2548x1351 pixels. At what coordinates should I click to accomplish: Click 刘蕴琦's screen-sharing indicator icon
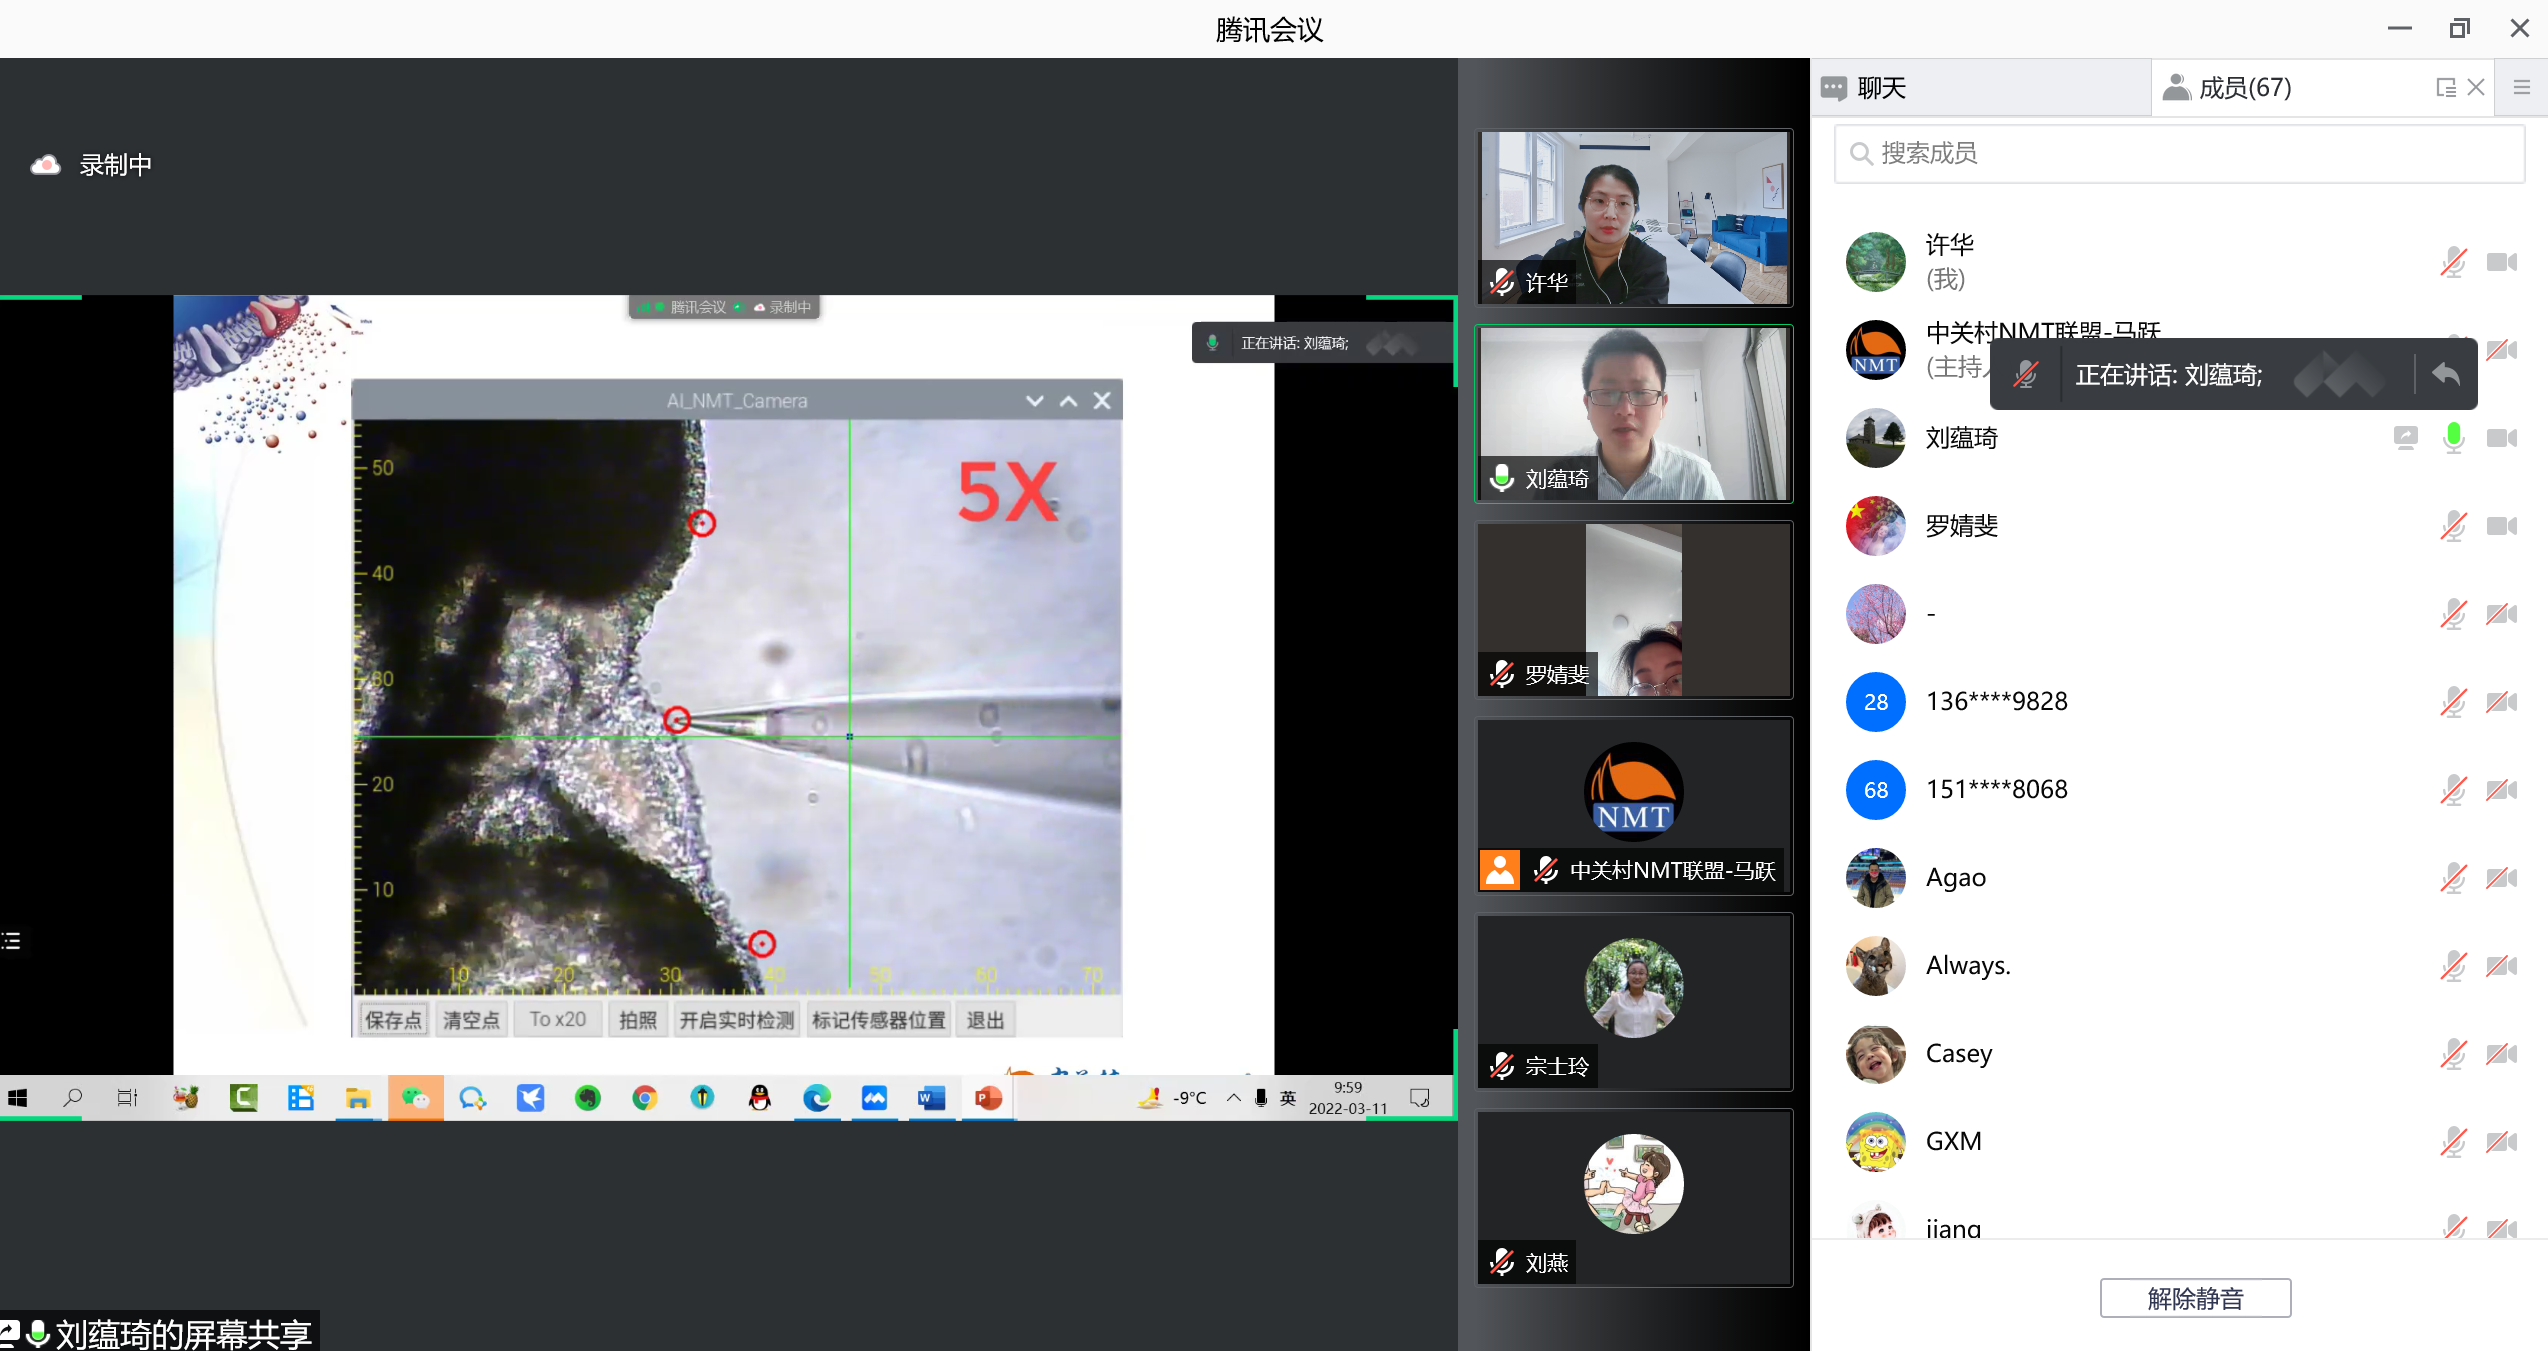pos(2405,438)
